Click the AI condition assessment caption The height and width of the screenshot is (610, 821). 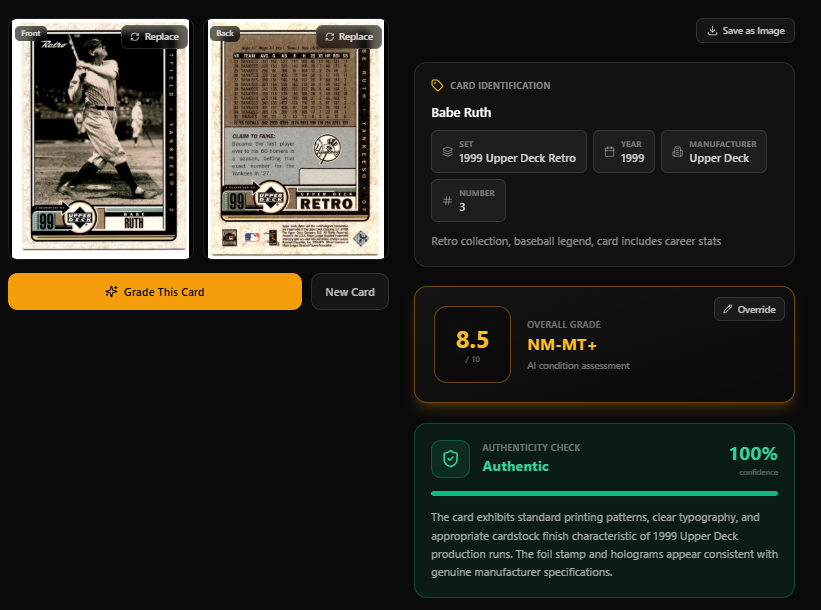coord(578,365)
